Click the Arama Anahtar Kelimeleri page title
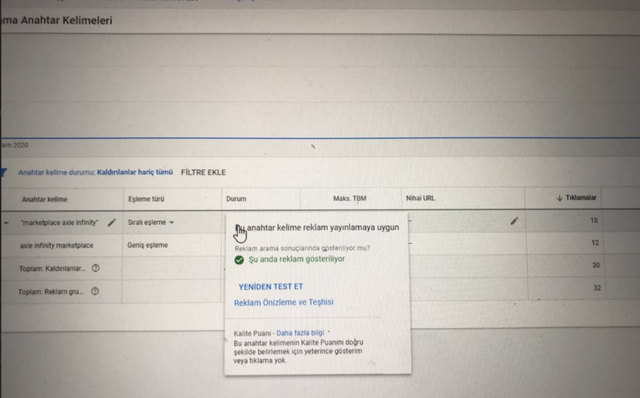Image resolution: width=640 pixels, height=398 pixels. (56, 20)
